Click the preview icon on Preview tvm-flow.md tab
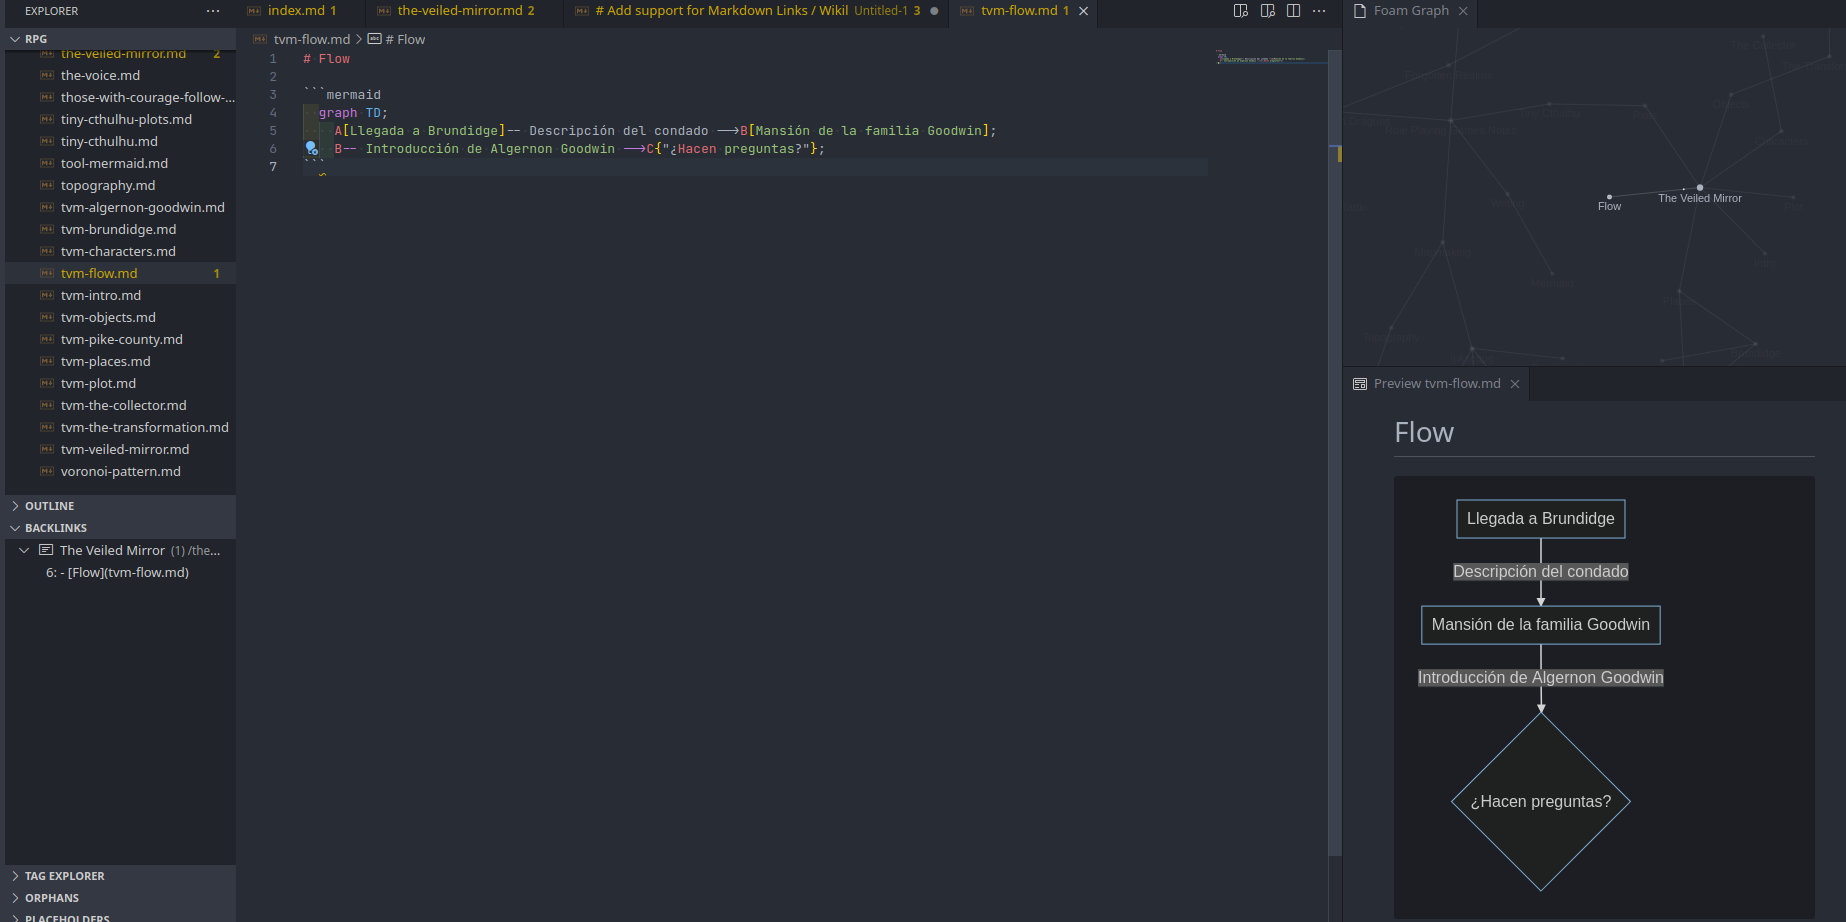 [1360, 383]
